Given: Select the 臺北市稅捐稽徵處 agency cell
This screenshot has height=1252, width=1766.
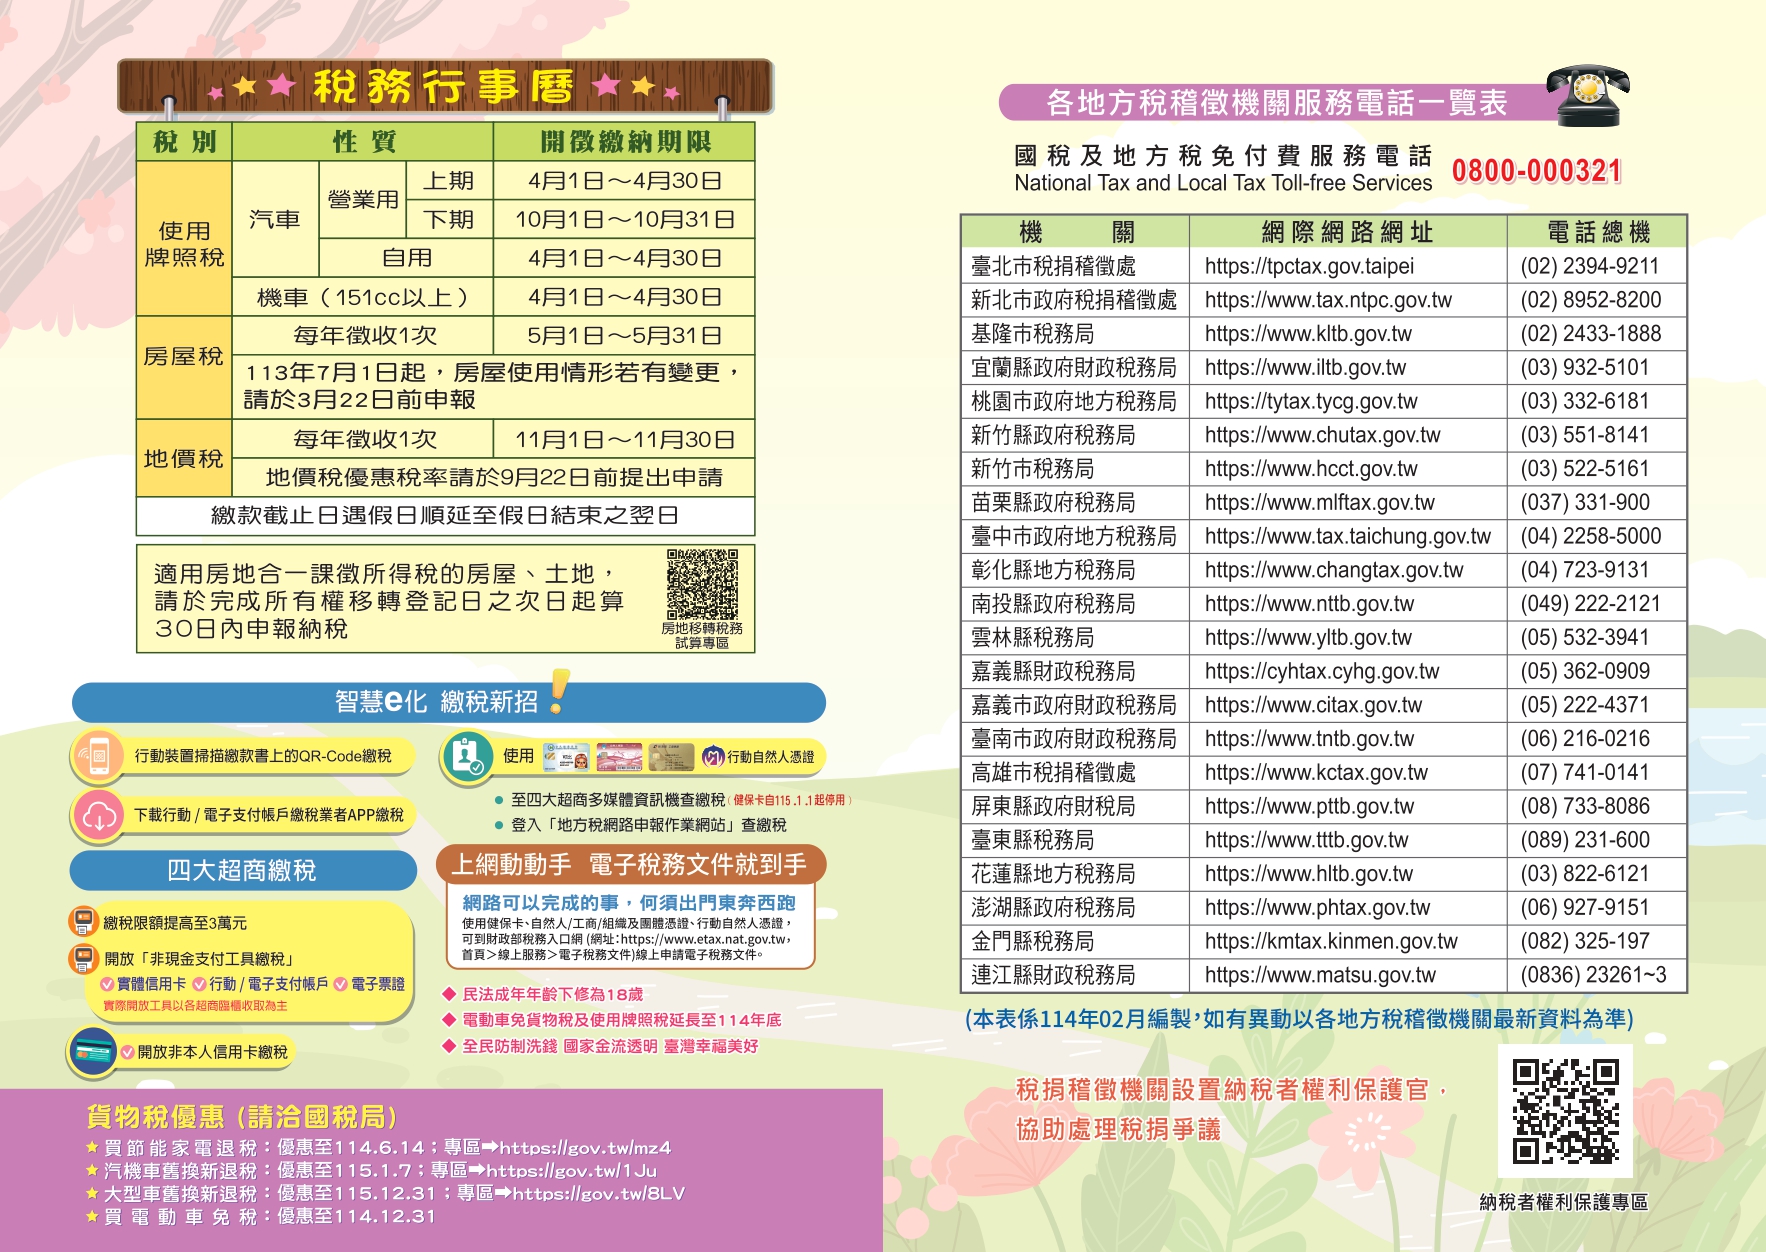Looking at the screenshot, I should coord(1075,266).
